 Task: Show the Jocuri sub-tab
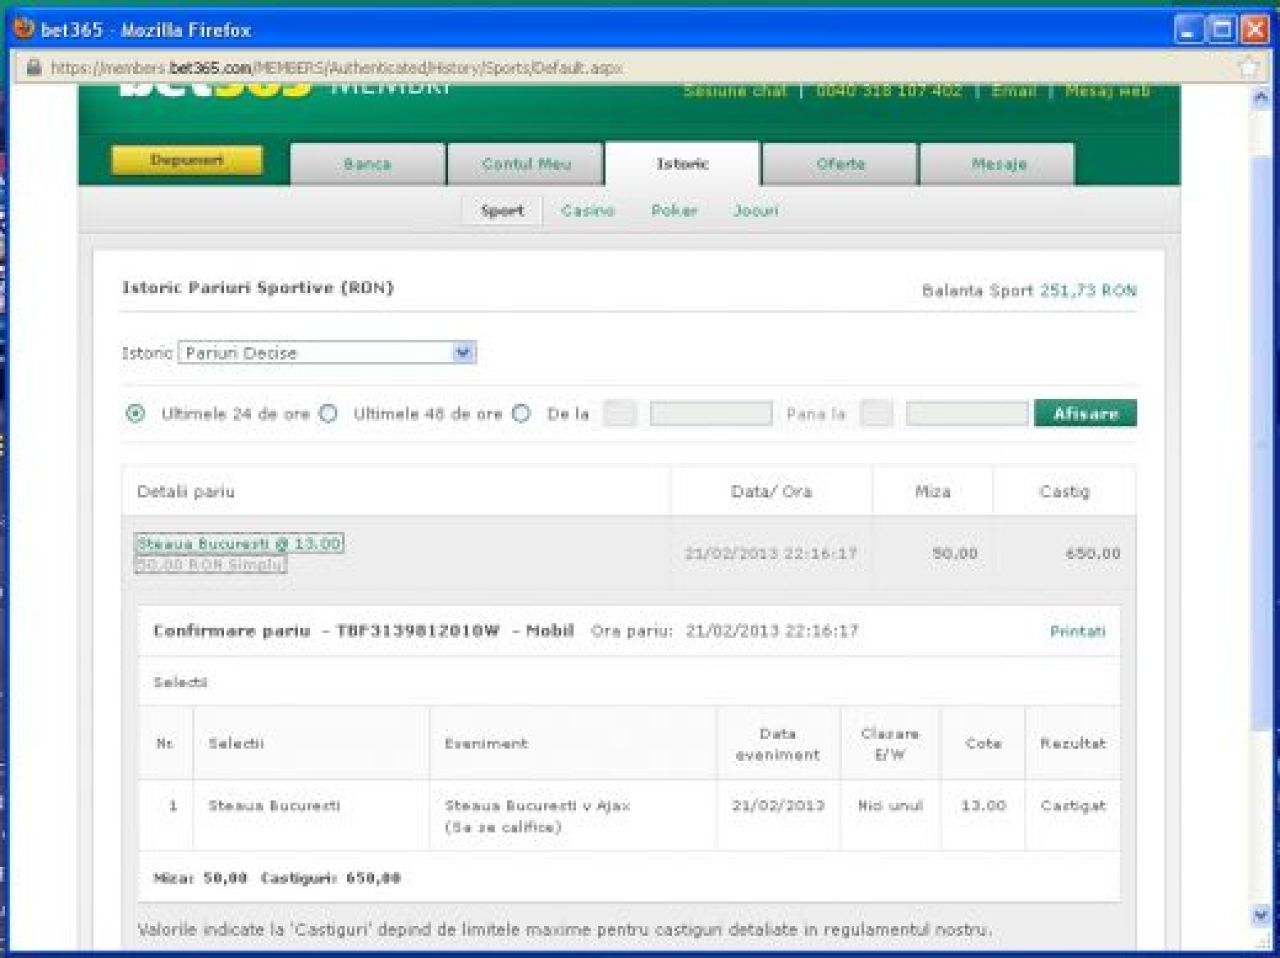tap(756, 211)
